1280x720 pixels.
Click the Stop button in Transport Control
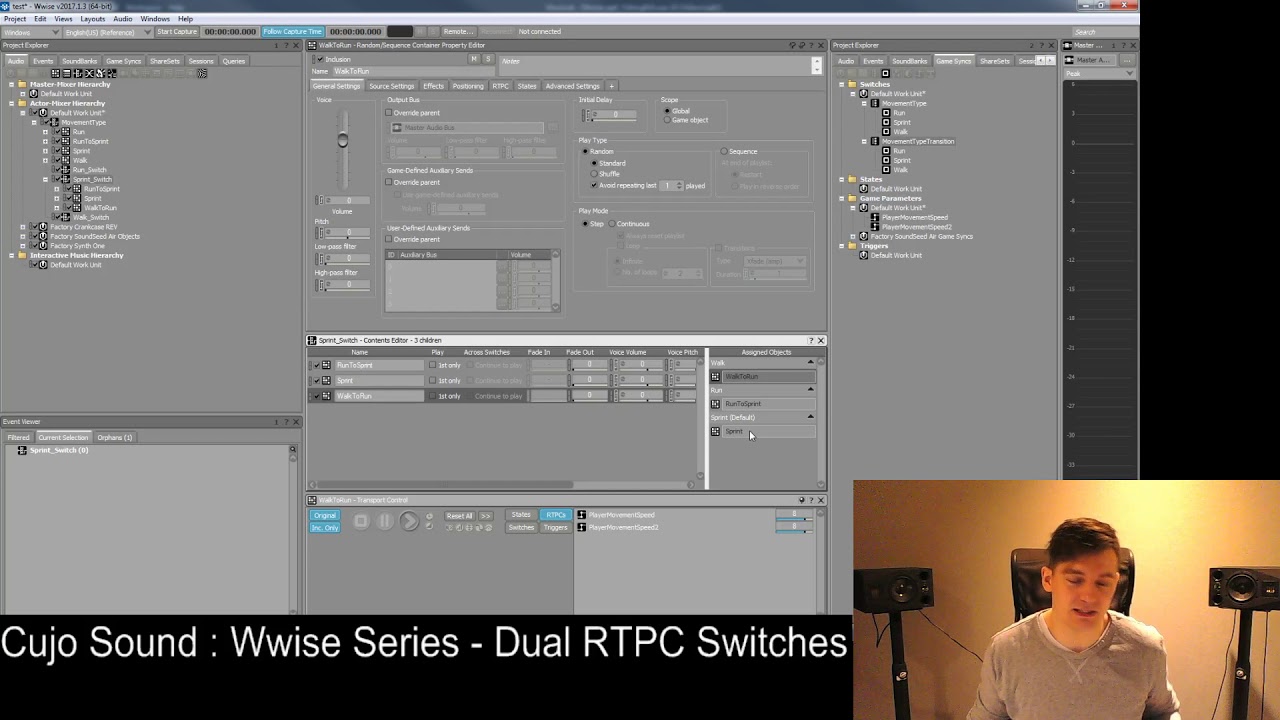pos(361,520)
